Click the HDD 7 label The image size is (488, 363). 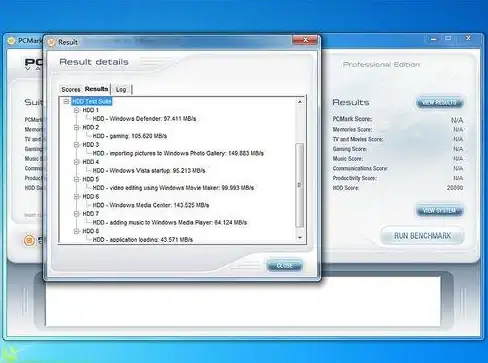click(x=91, y=214)
